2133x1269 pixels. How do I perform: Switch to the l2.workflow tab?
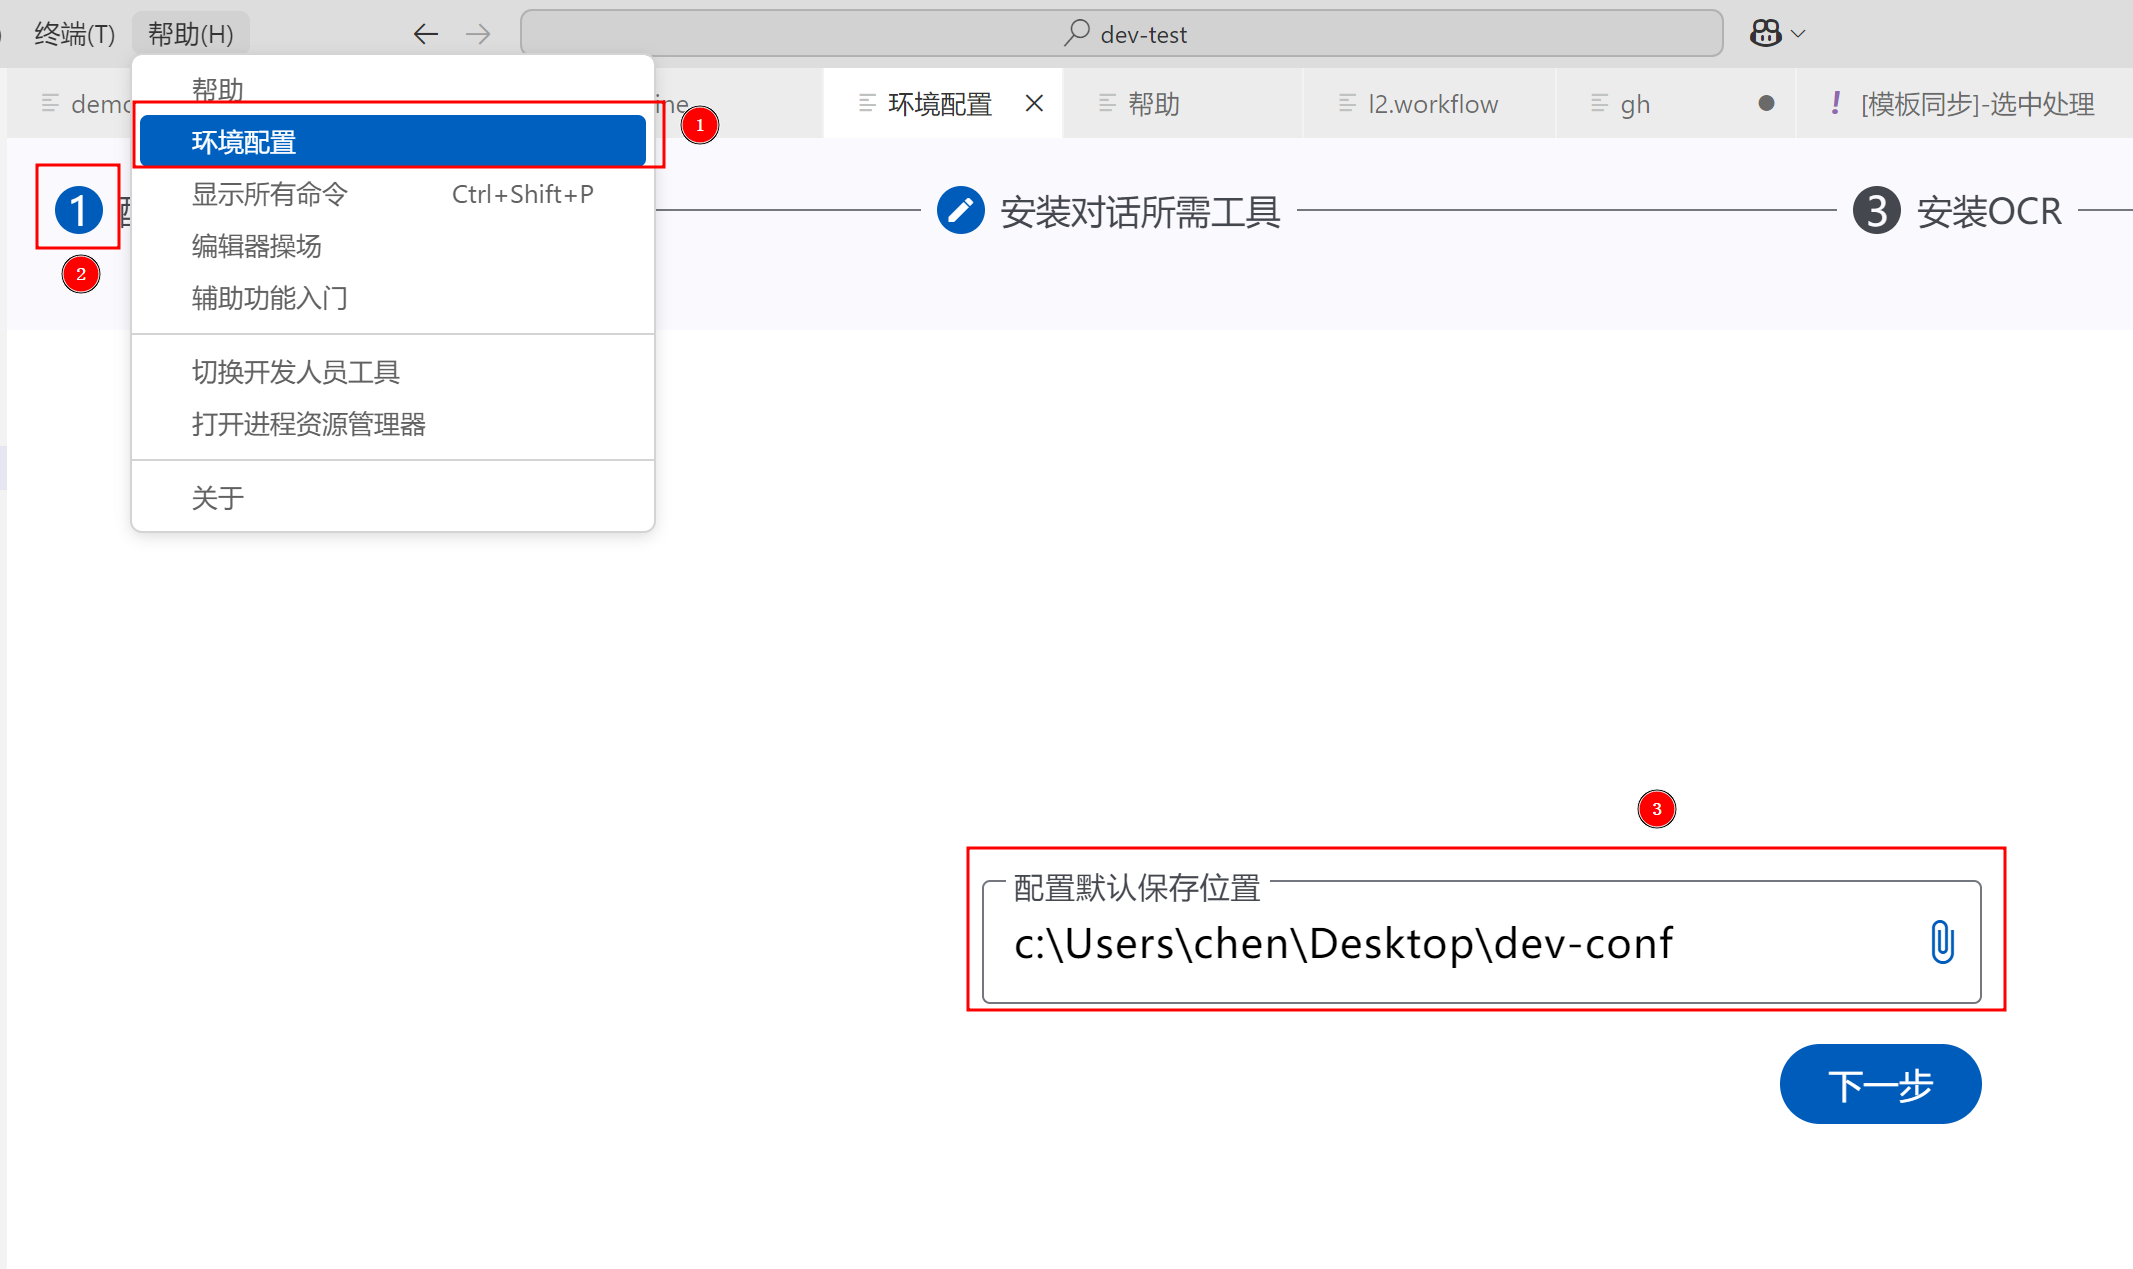pyautogui.click(x=1431, y=104)
